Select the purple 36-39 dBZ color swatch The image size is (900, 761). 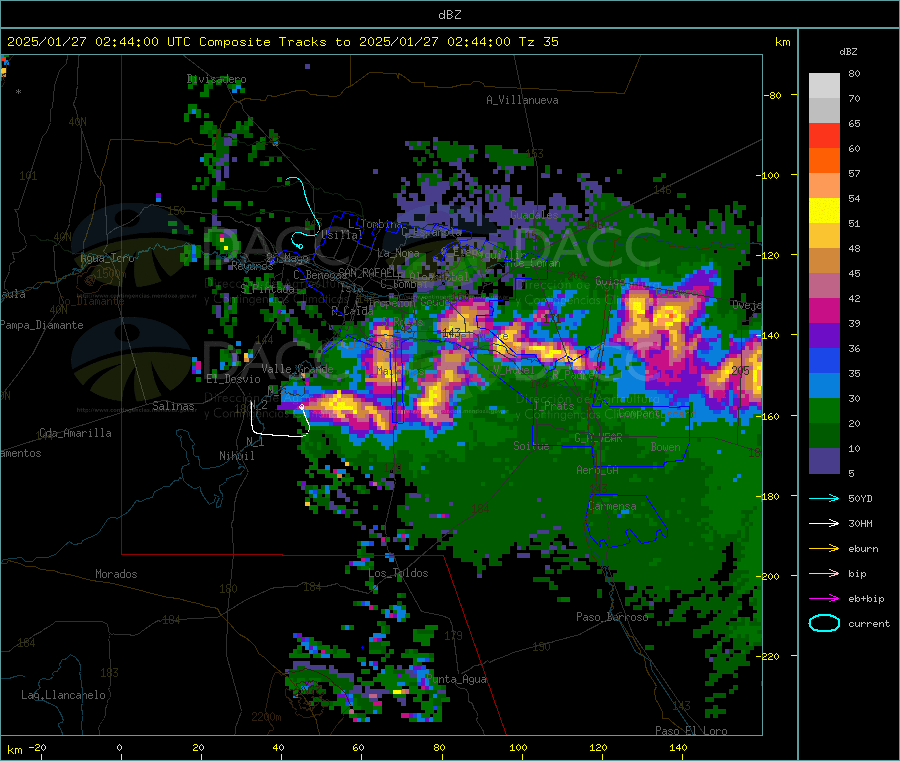pyautogui.click(x=824, y=336)
